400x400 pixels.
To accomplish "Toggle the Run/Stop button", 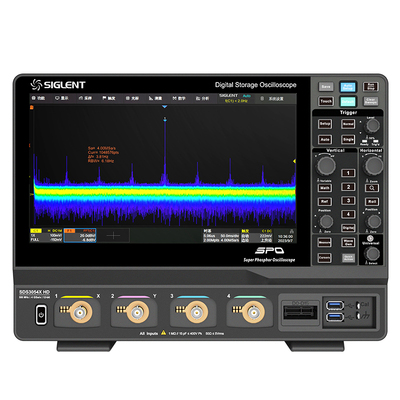I will click(x=371, y=87).
